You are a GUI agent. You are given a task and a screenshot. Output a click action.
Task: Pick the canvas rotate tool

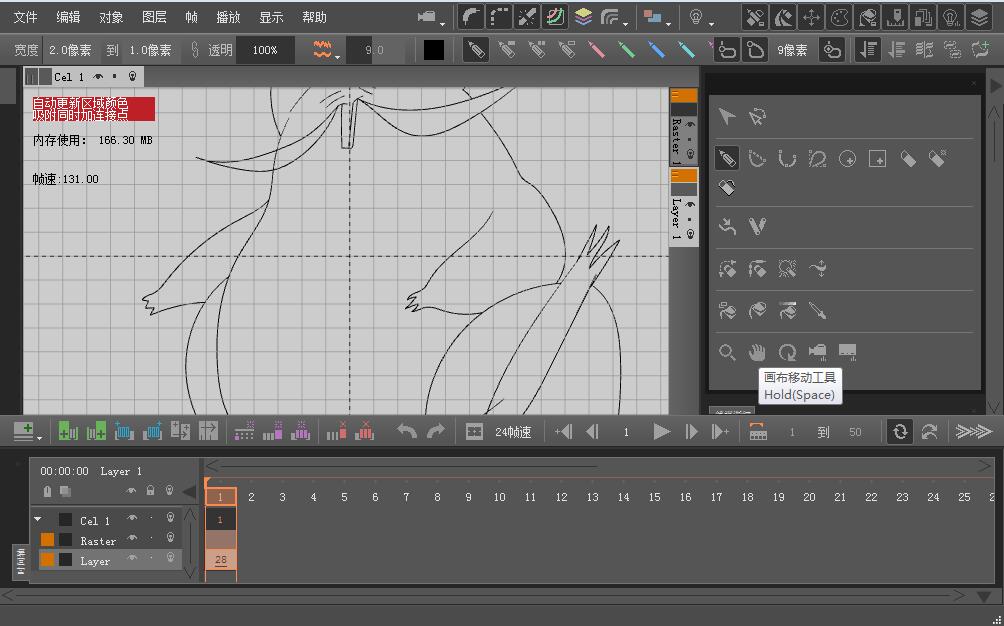click(x=787, y=352)
